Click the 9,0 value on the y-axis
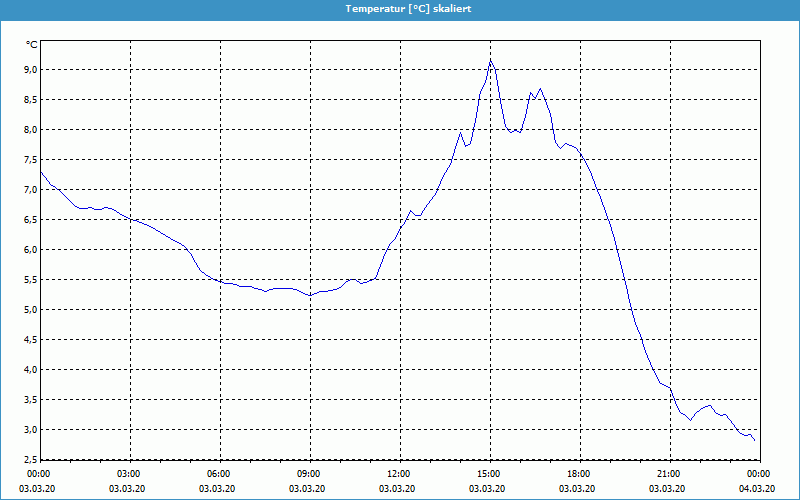 point(31,69)
